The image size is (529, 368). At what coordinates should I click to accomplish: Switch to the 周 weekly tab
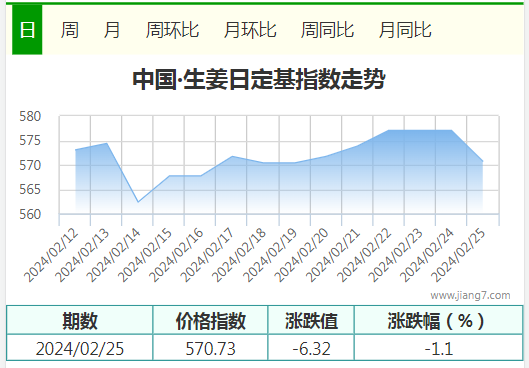coord(70,30)
